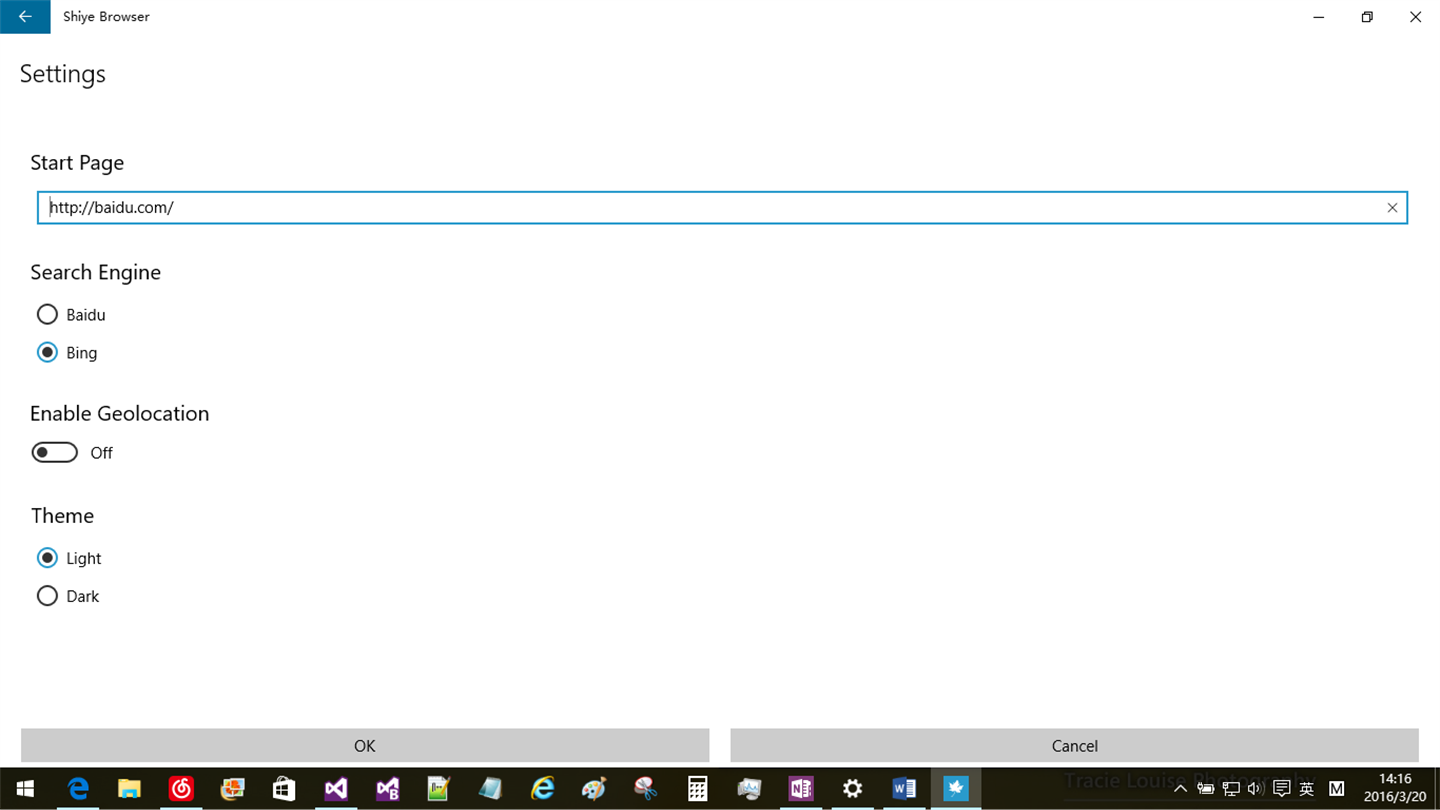
Task: Open the clock showing 14:16
Action: point(1395,788)
